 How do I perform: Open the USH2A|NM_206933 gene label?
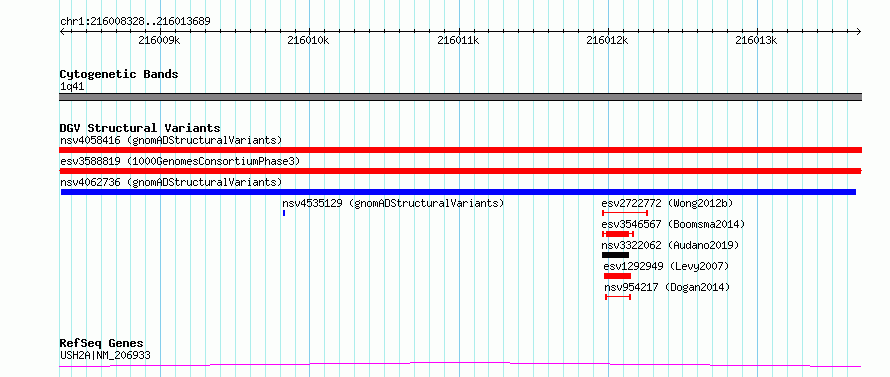pyautogui.click(x=105, y=356)
